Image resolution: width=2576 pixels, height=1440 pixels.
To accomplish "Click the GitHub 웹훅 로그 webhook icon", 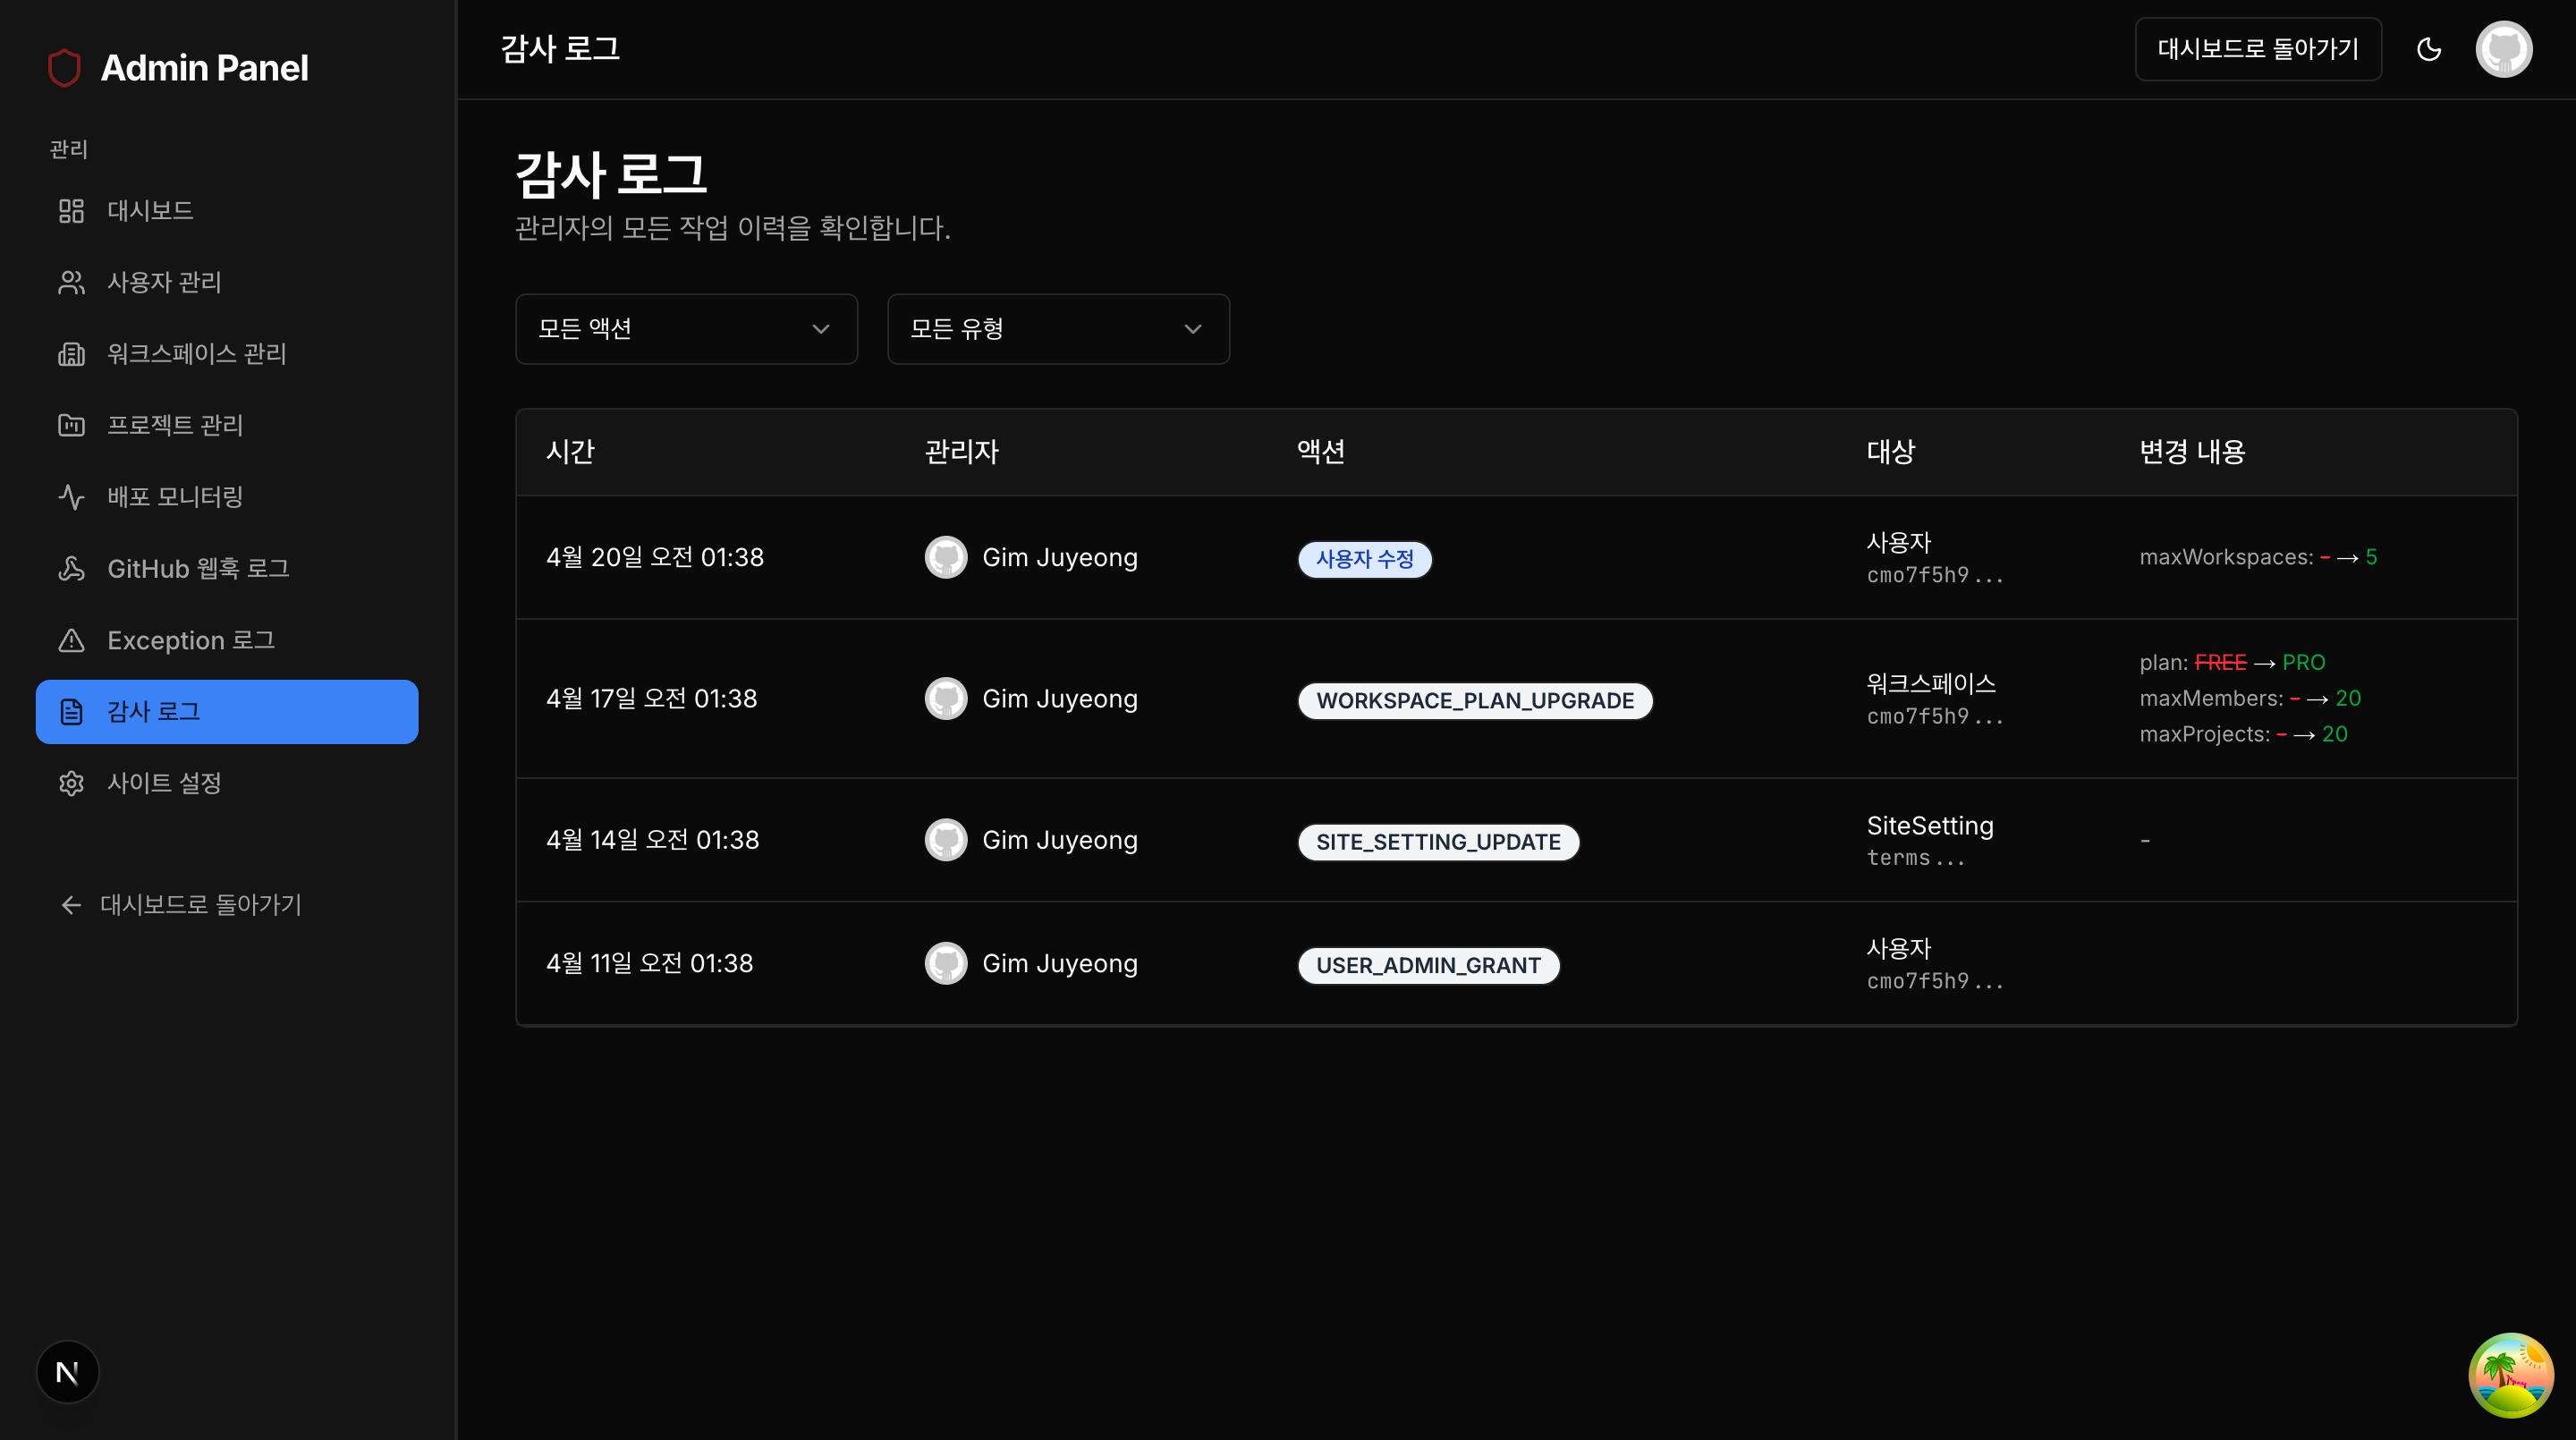I will coord(71,569).
